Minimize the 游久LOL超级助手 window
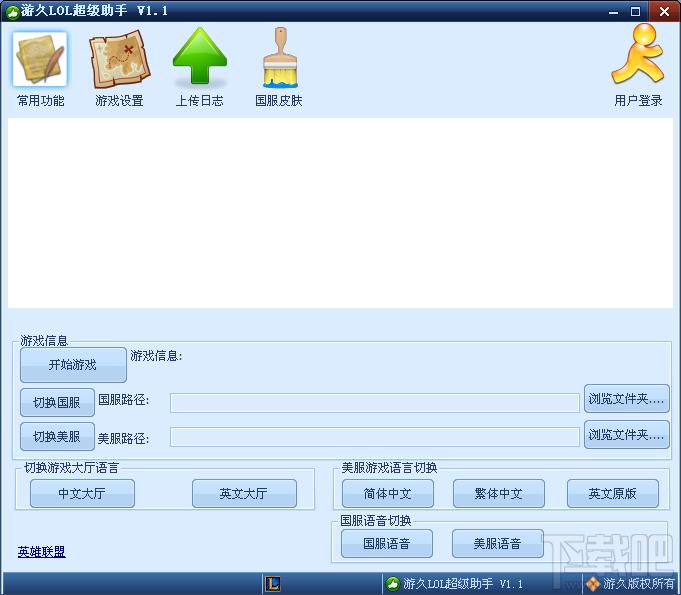 tap(613, 12)
